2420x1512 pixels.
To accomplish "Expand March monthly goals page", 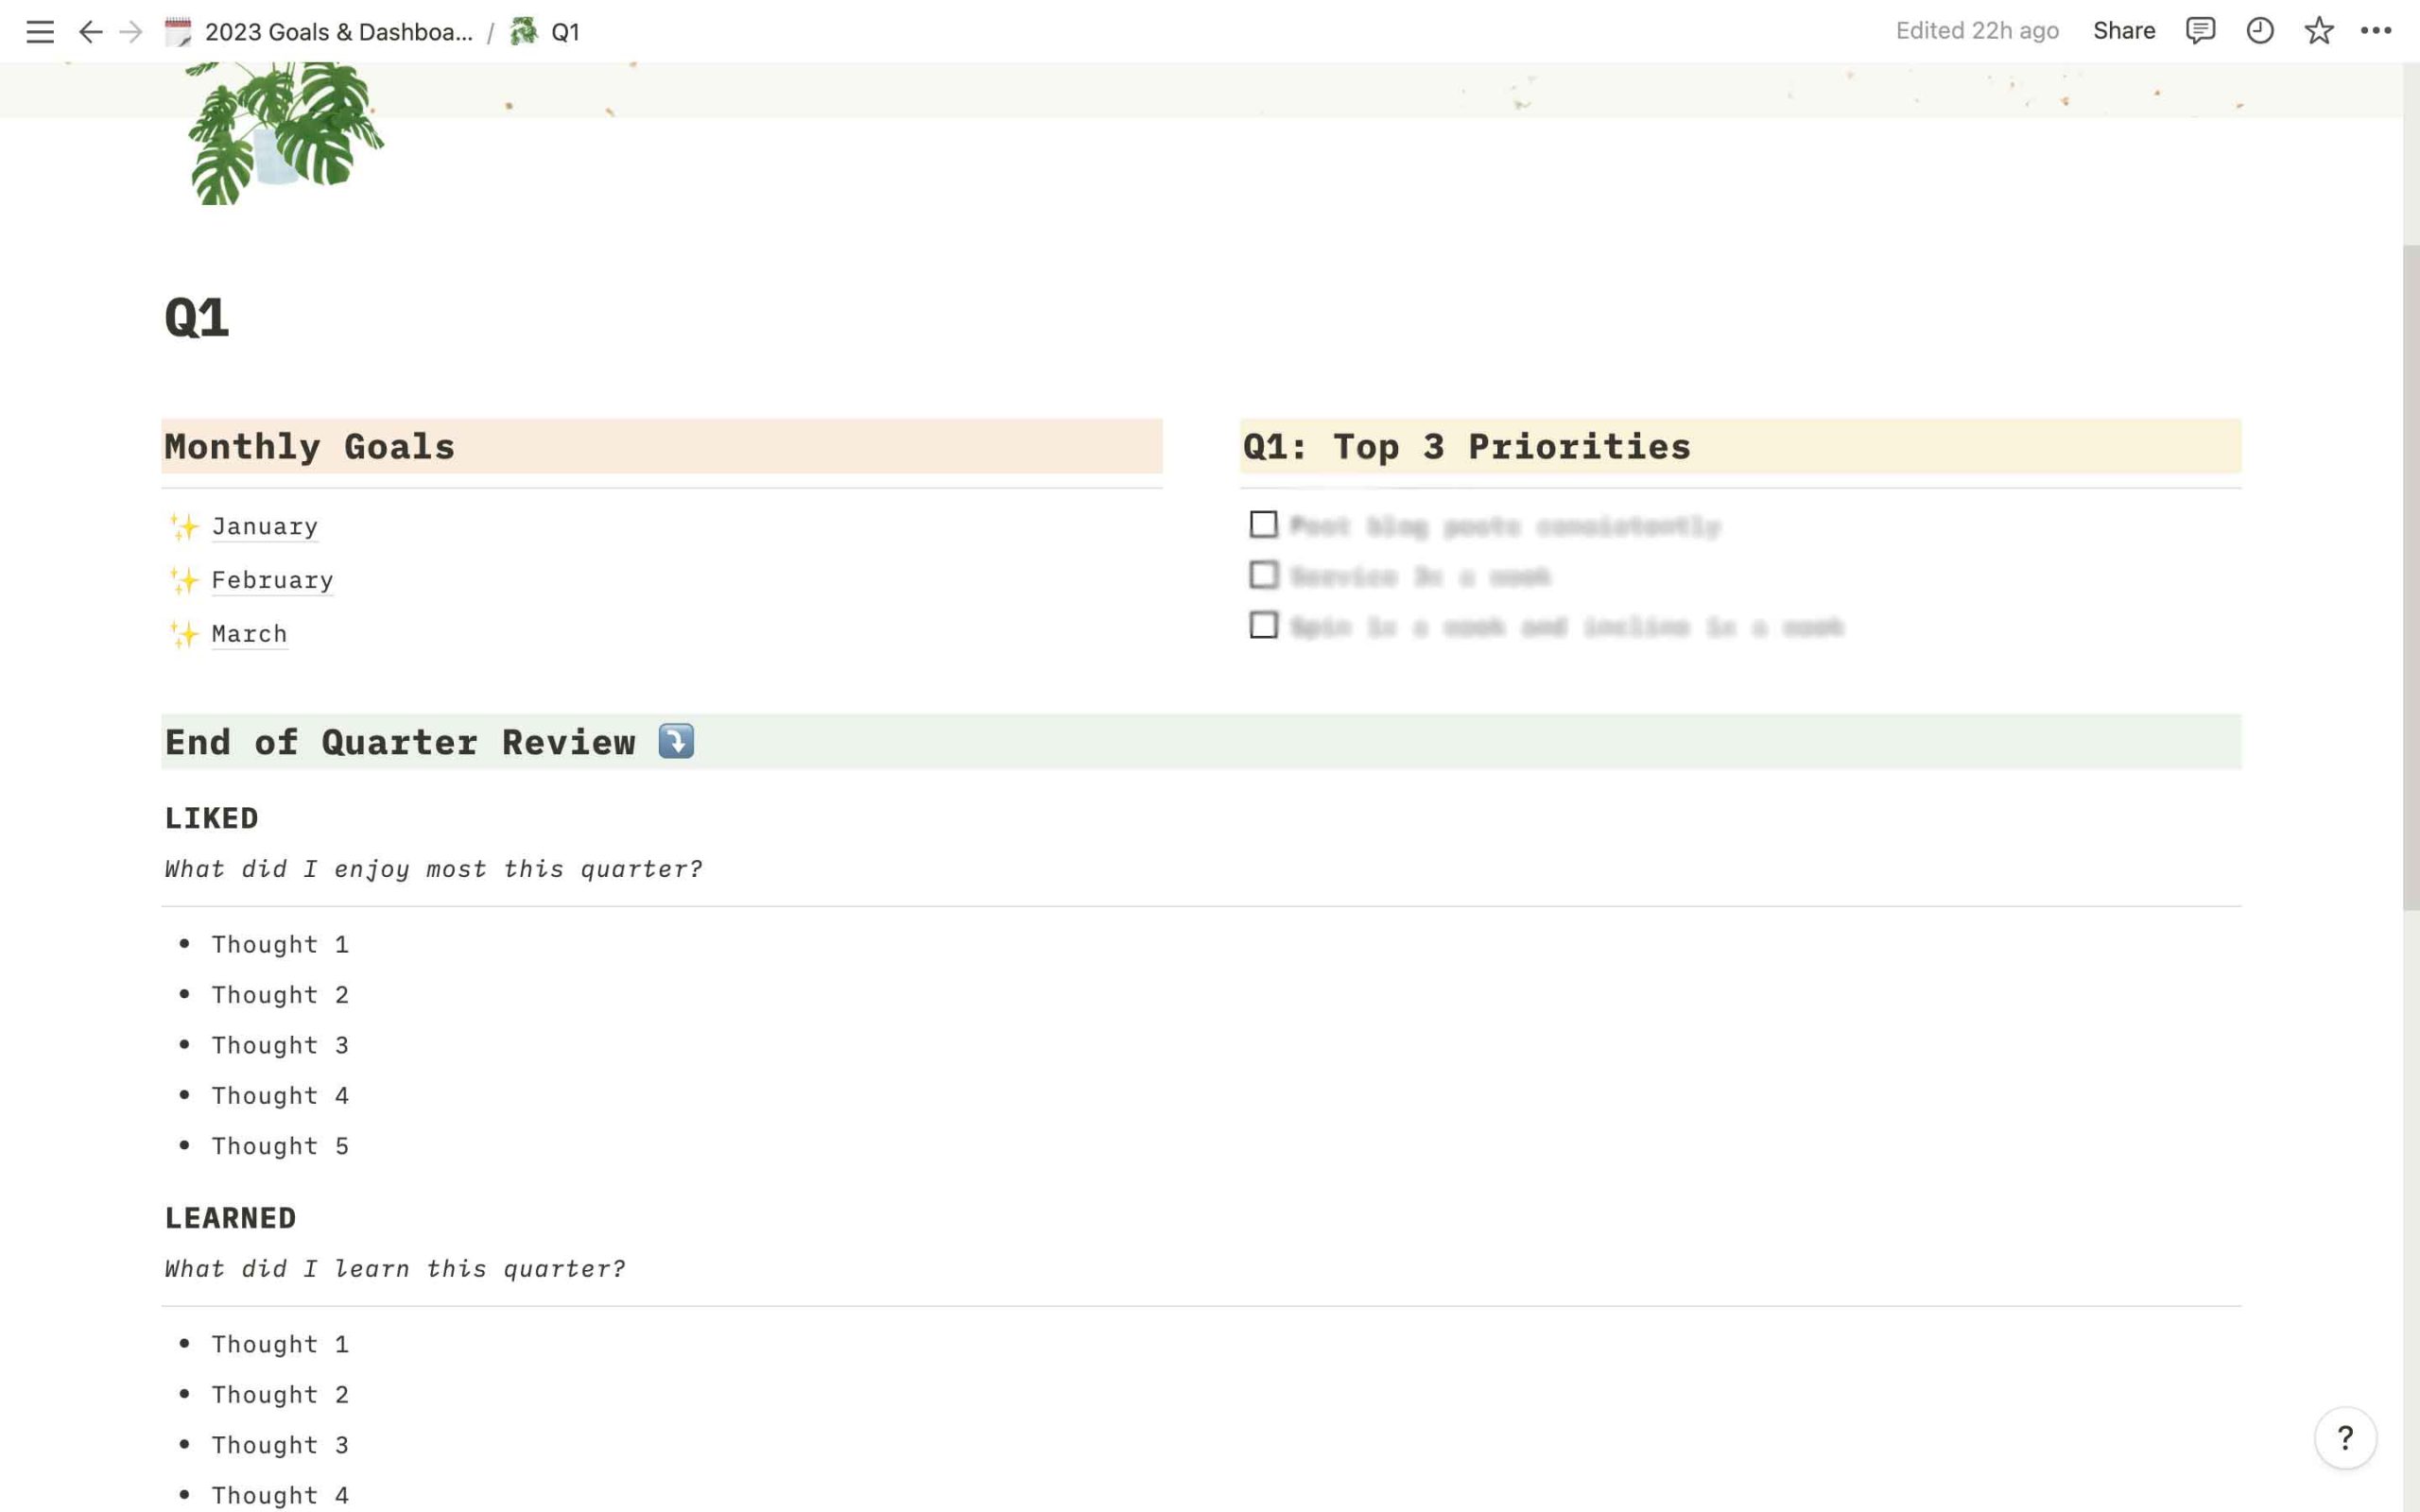I will point(250,632).
